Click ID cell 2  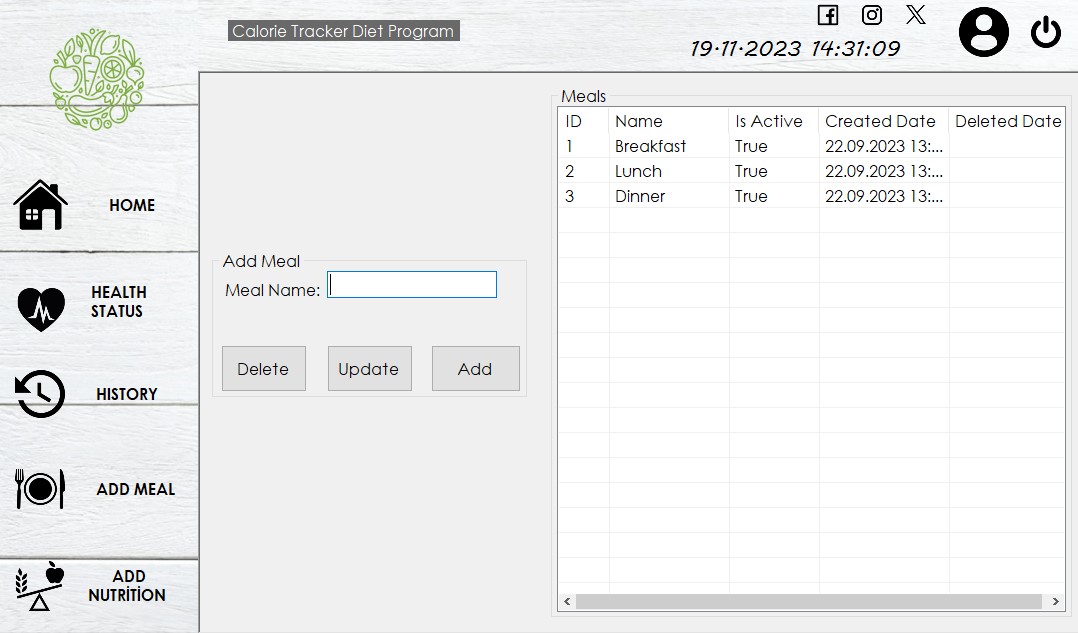(570, 171)
